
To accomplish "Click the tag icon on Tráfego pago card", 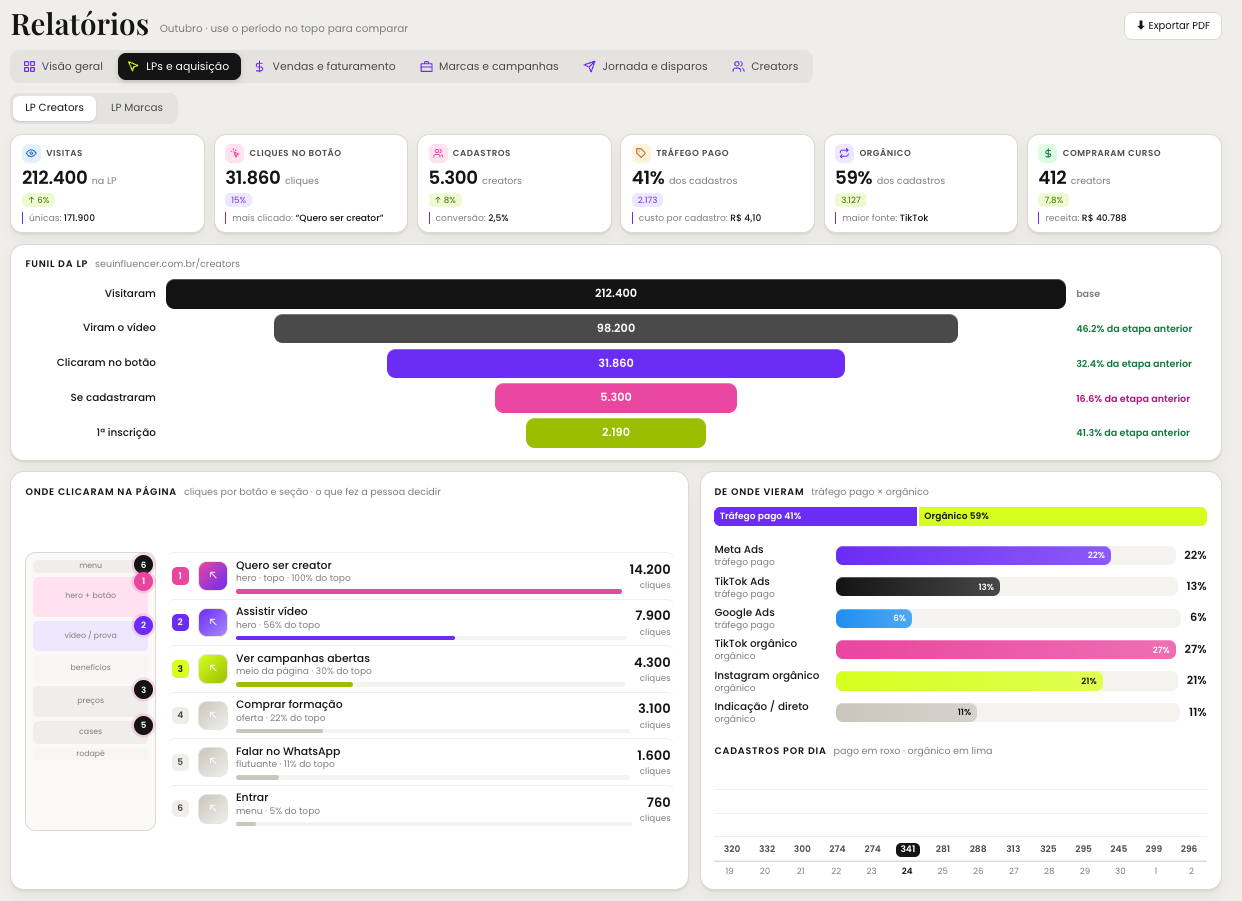I will (641, 153).
